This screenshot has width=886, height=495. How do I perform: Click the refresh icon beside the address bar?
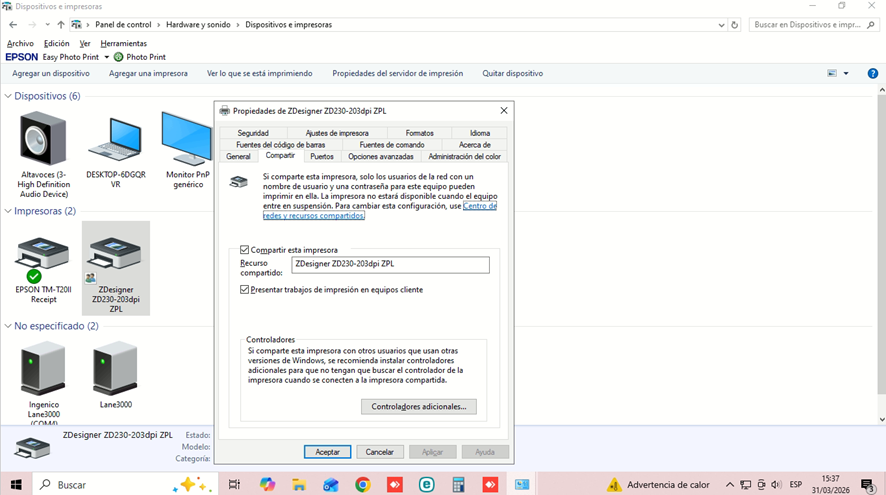[x=735, y=24]
